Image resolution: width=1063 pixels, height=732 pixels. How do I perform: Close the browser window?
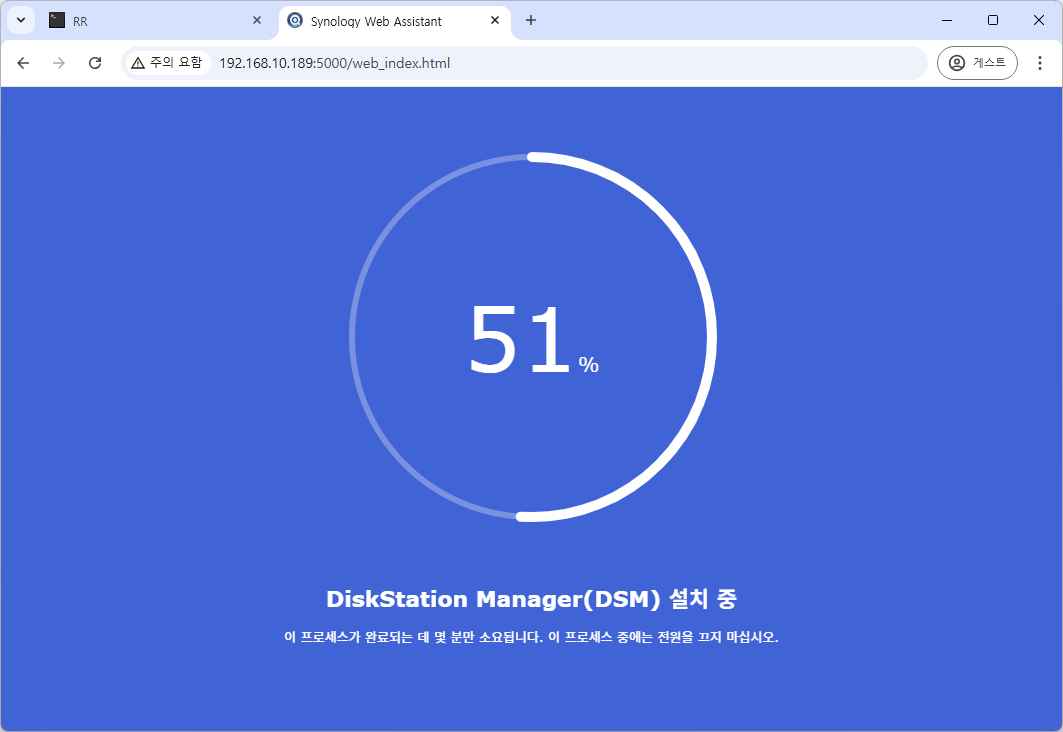[x=1039, y=20]
